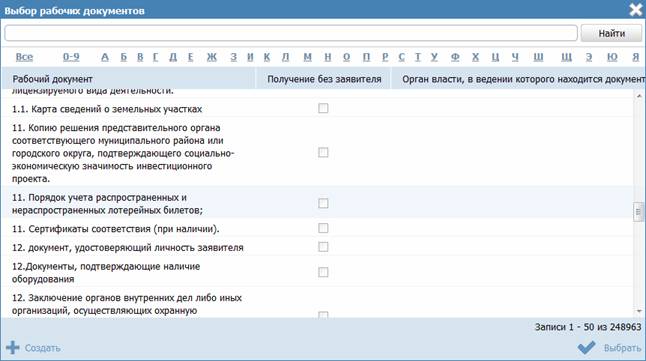Tick checkbox for Копию решения представительного органа

click(323, 153)
